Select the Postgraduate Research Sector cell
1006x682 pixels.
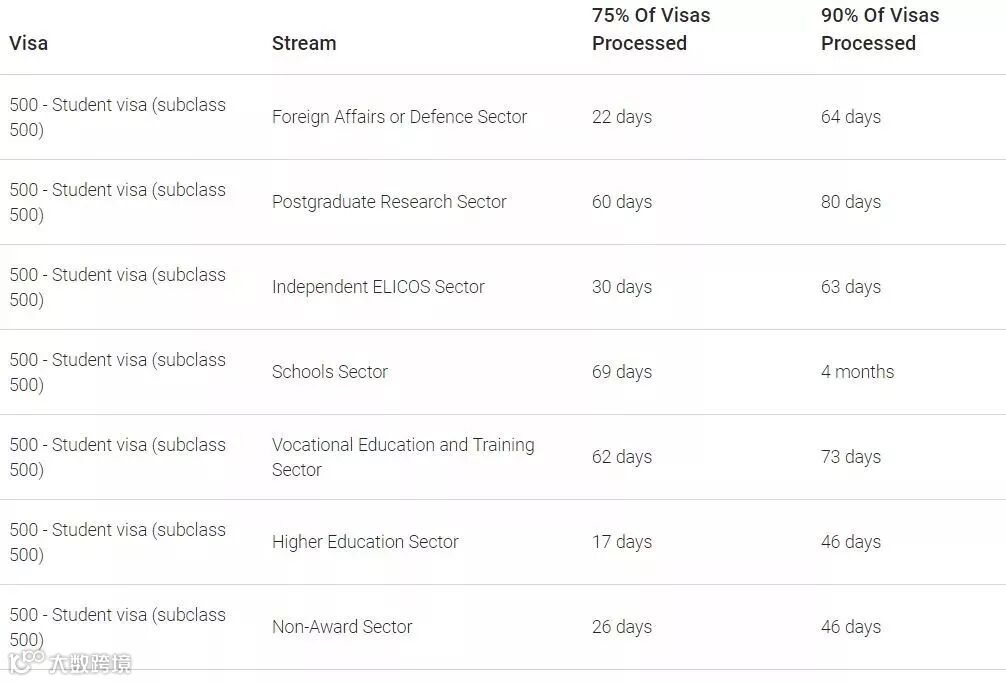pos(389,202)
